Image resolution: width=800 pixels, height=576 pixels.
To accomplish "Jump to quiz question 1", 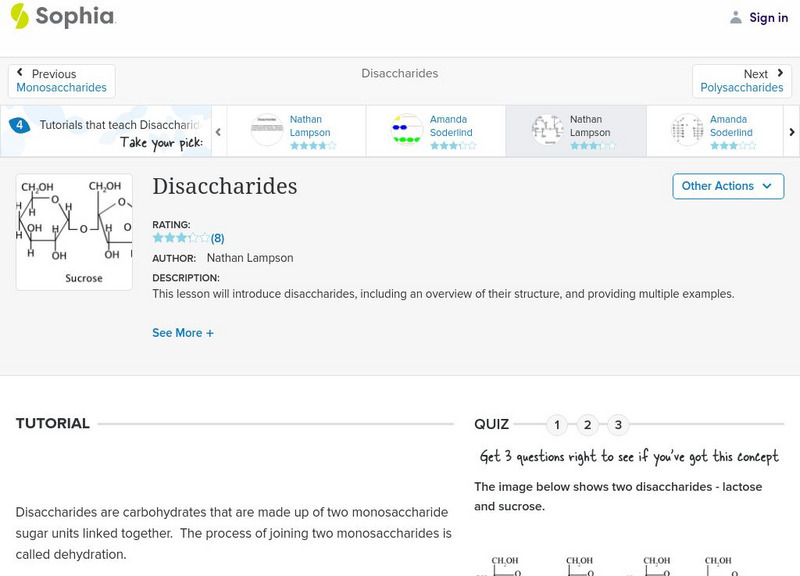I will pyautogui.click(x=557, y=424).
